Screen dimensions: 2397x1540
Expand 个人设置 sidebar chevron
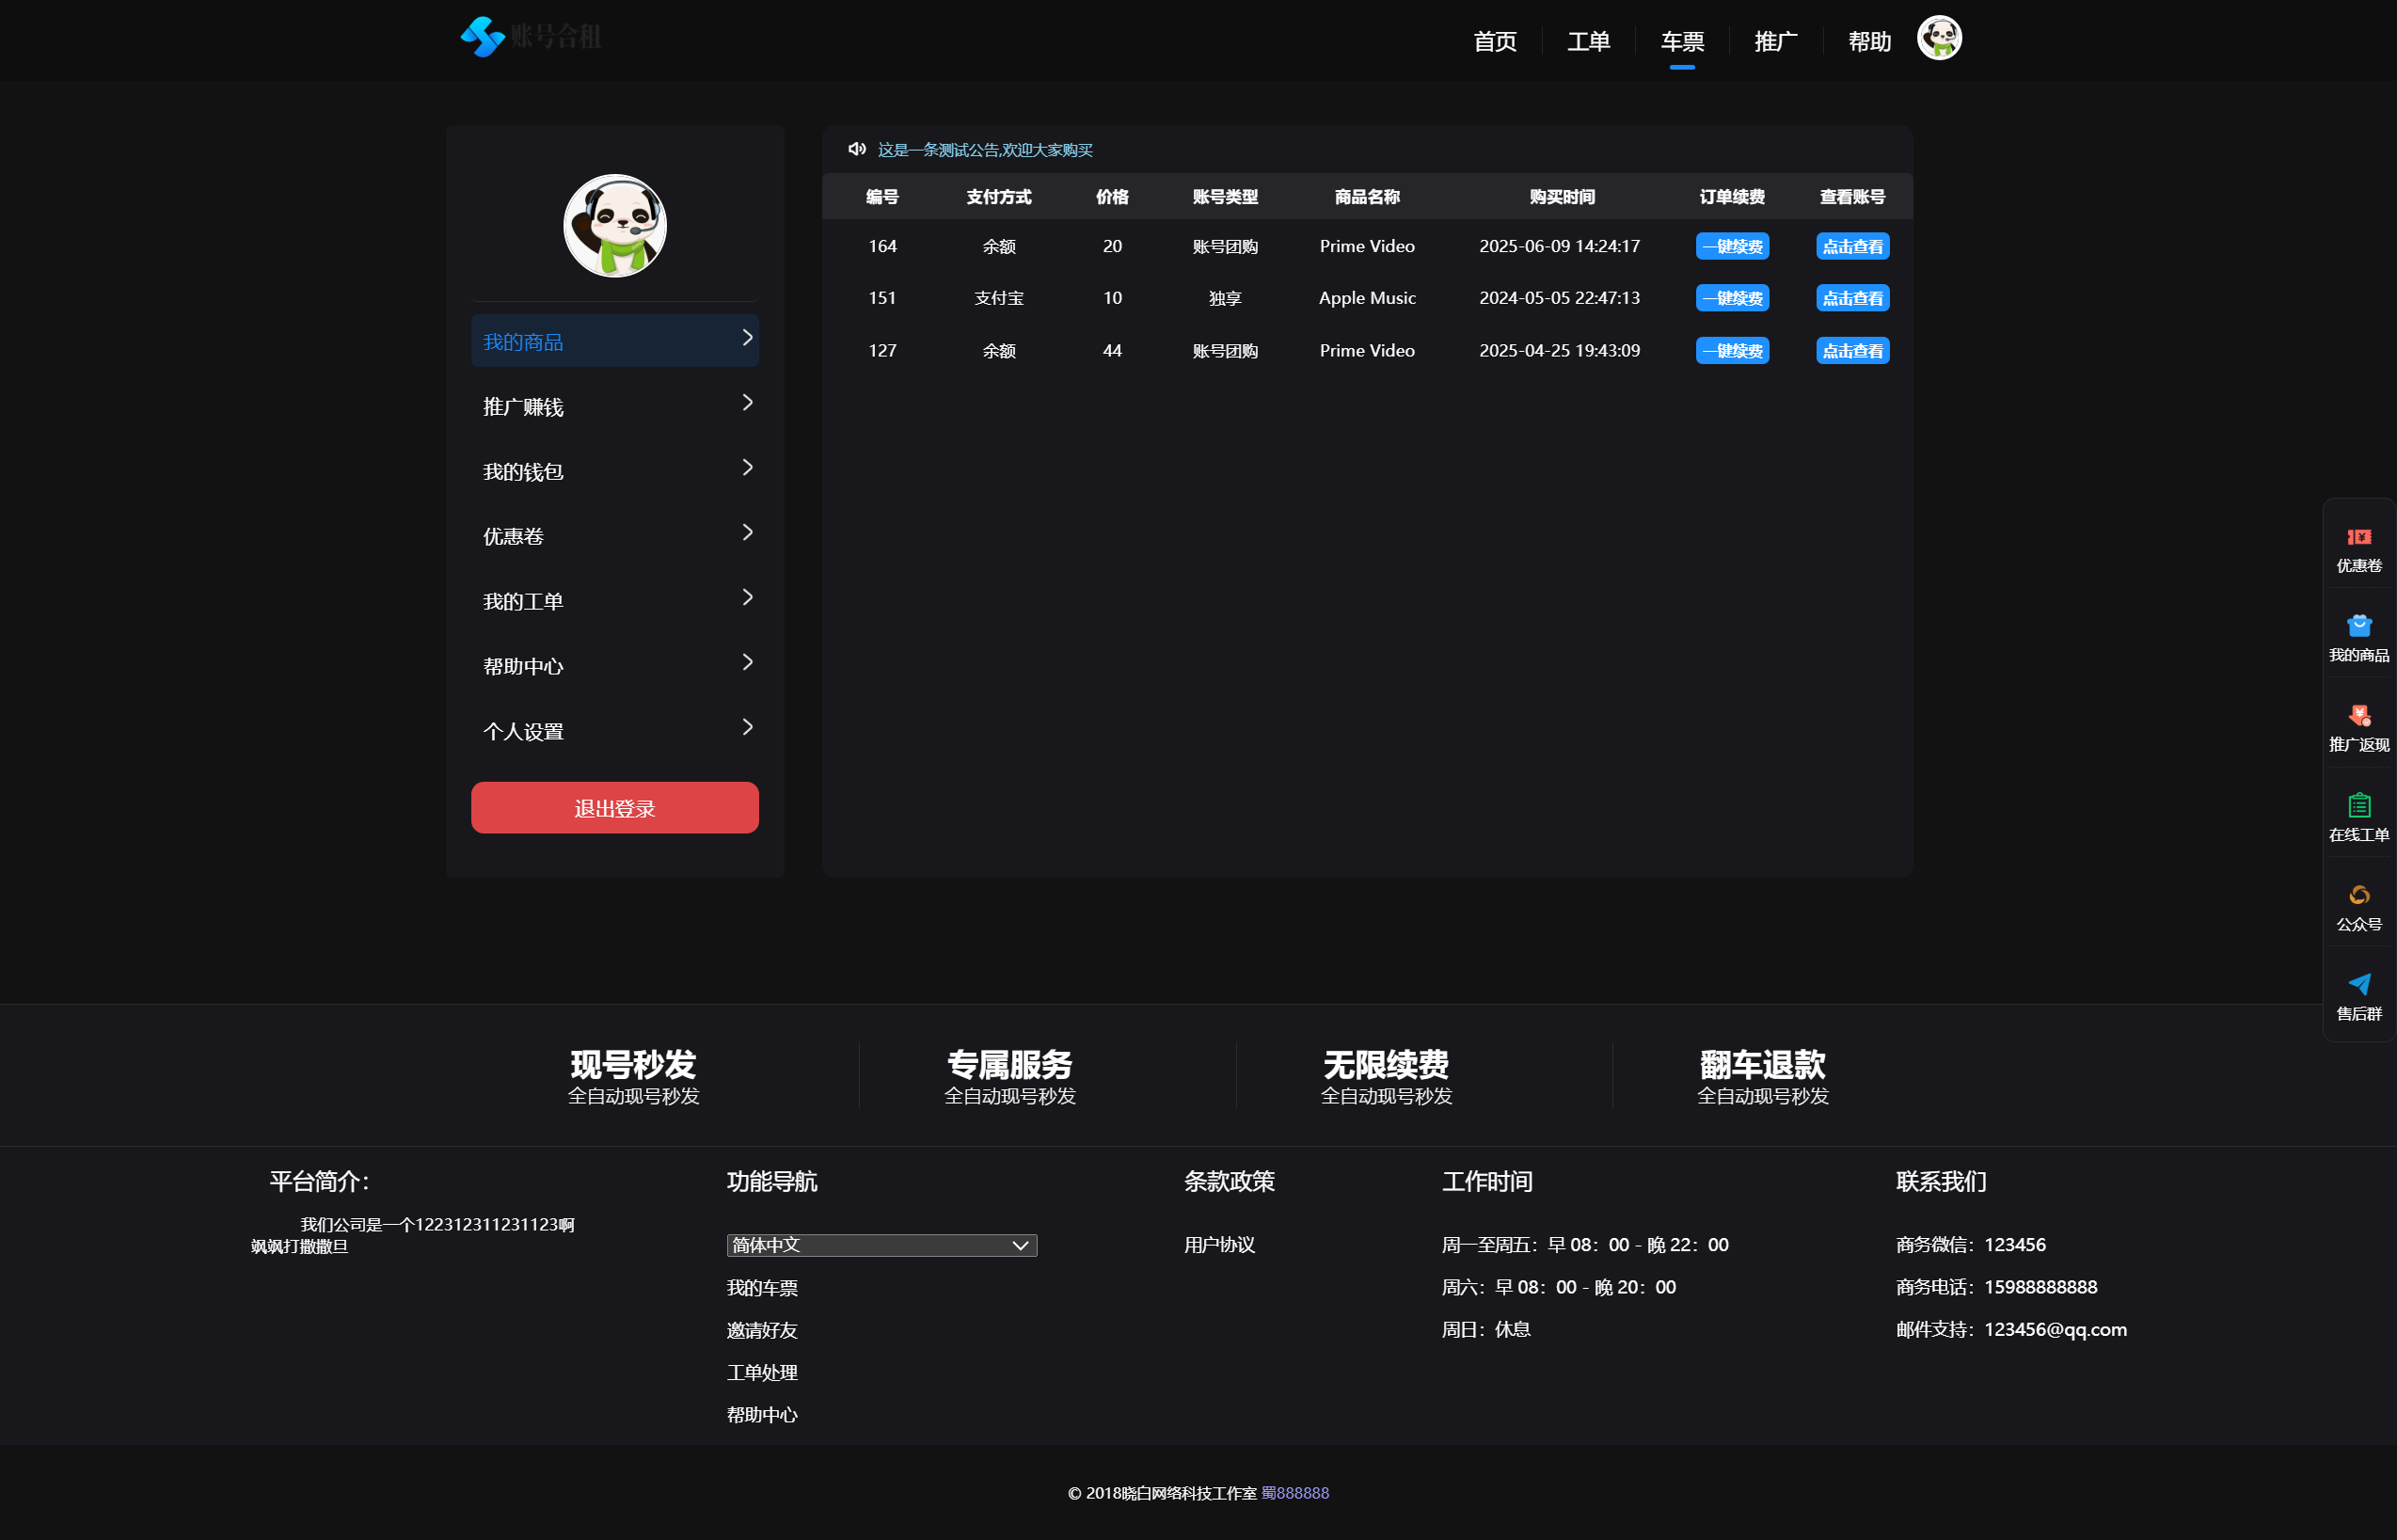[747, 727]
